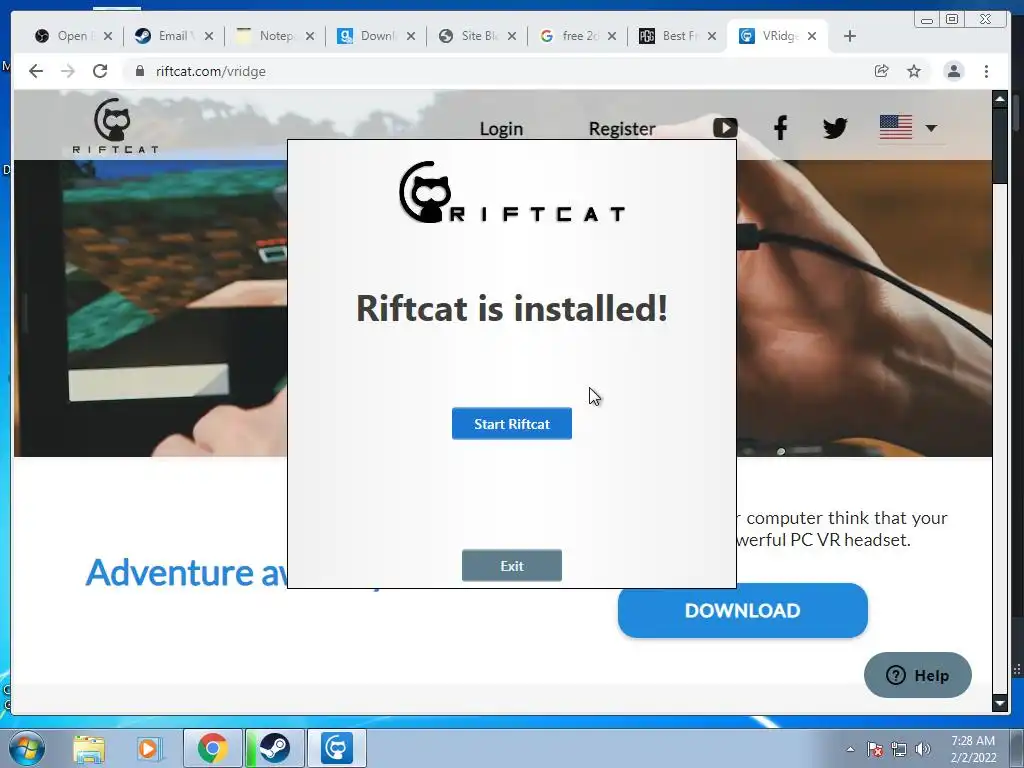
Task: Reload the riftcat.com page
Action: [x=100, y=71]
